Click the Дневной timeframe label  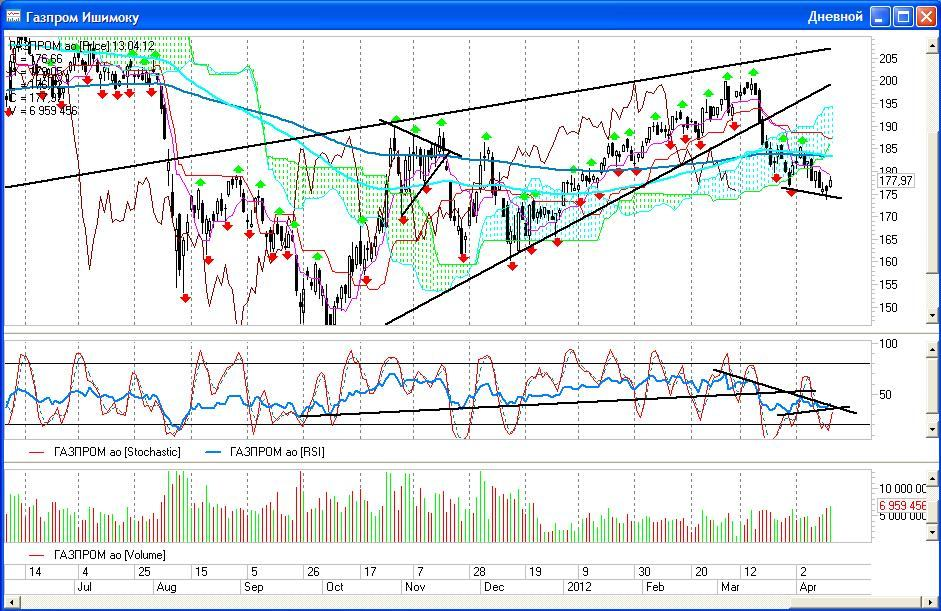tap(835, 17)
